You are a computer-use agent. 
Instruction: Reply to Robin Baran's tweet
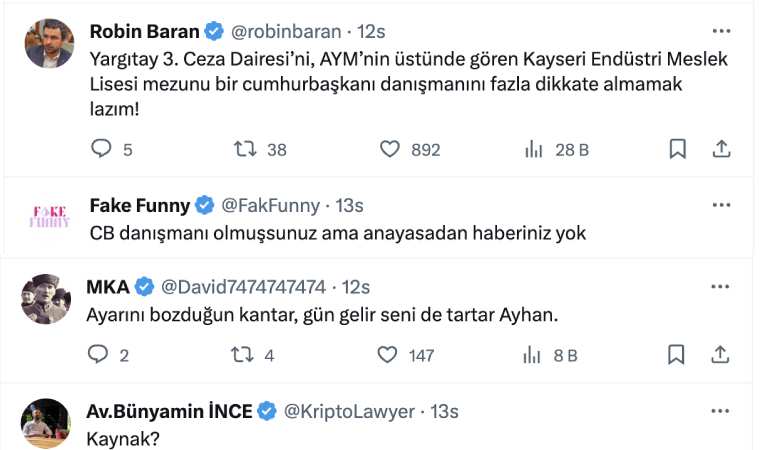(102, 149)
